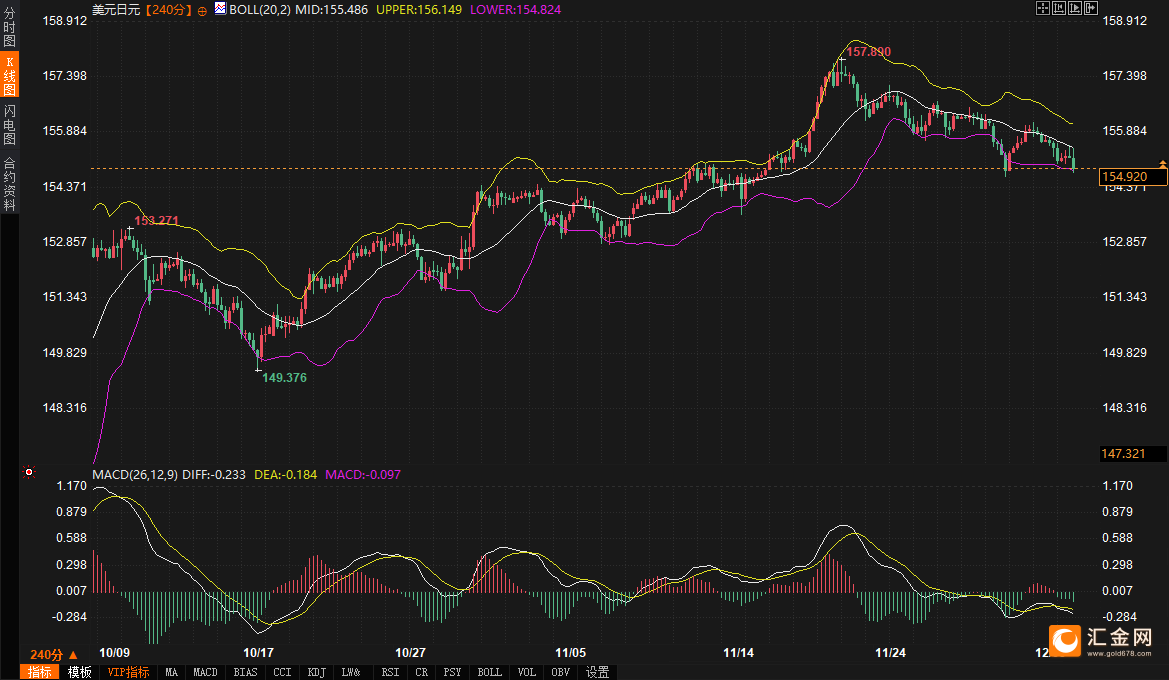
Task: Open the 240分 period selector at bottom left
Action: tap(54, 654)
